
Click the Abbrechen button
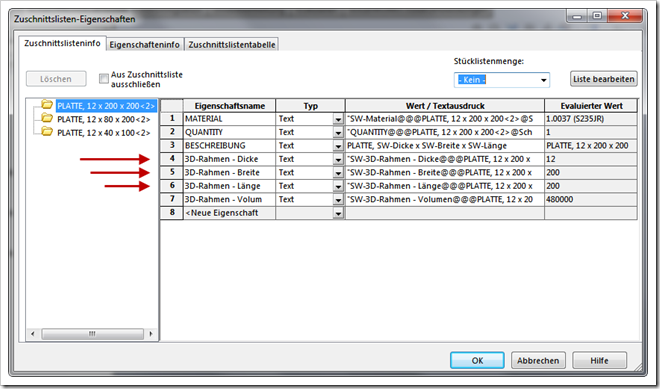click(538, 360)
